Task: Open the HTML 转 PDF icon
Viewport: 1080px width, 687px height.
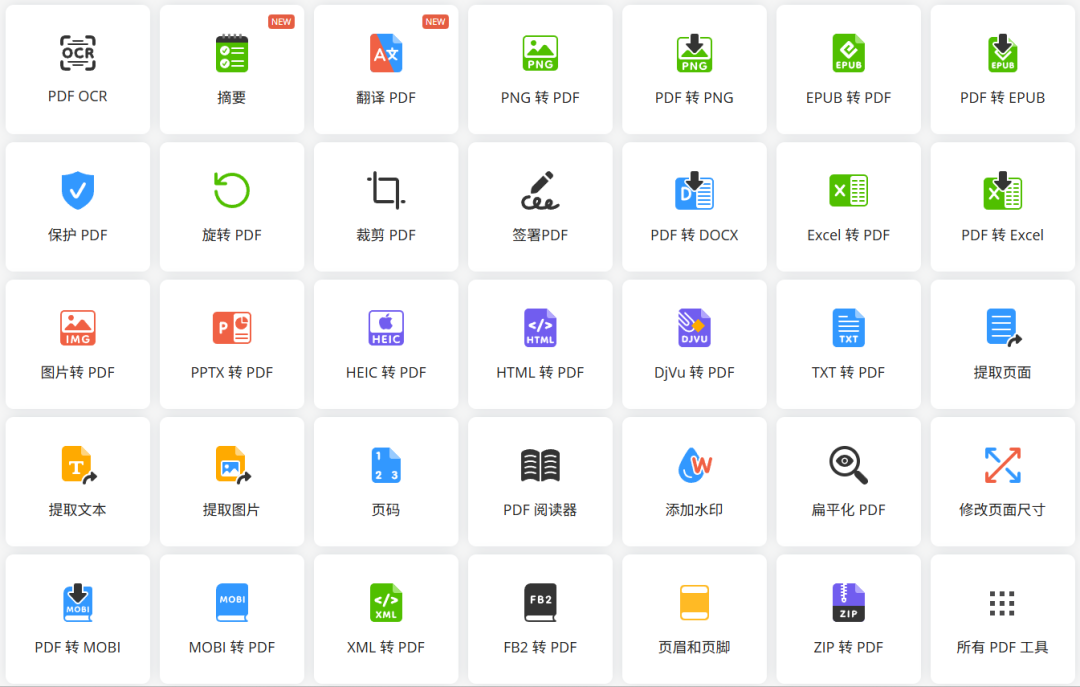Action: coord(540,327)
